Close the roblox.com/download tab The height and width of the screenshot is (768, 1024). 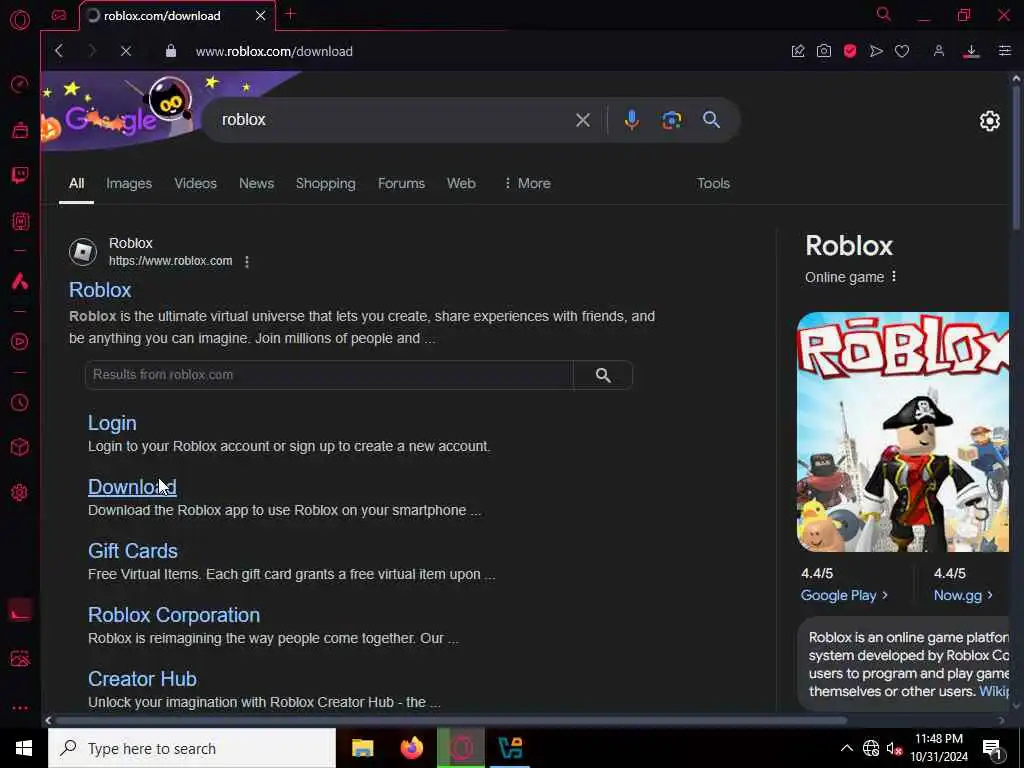pyautogui.click(x=261, y=16)
